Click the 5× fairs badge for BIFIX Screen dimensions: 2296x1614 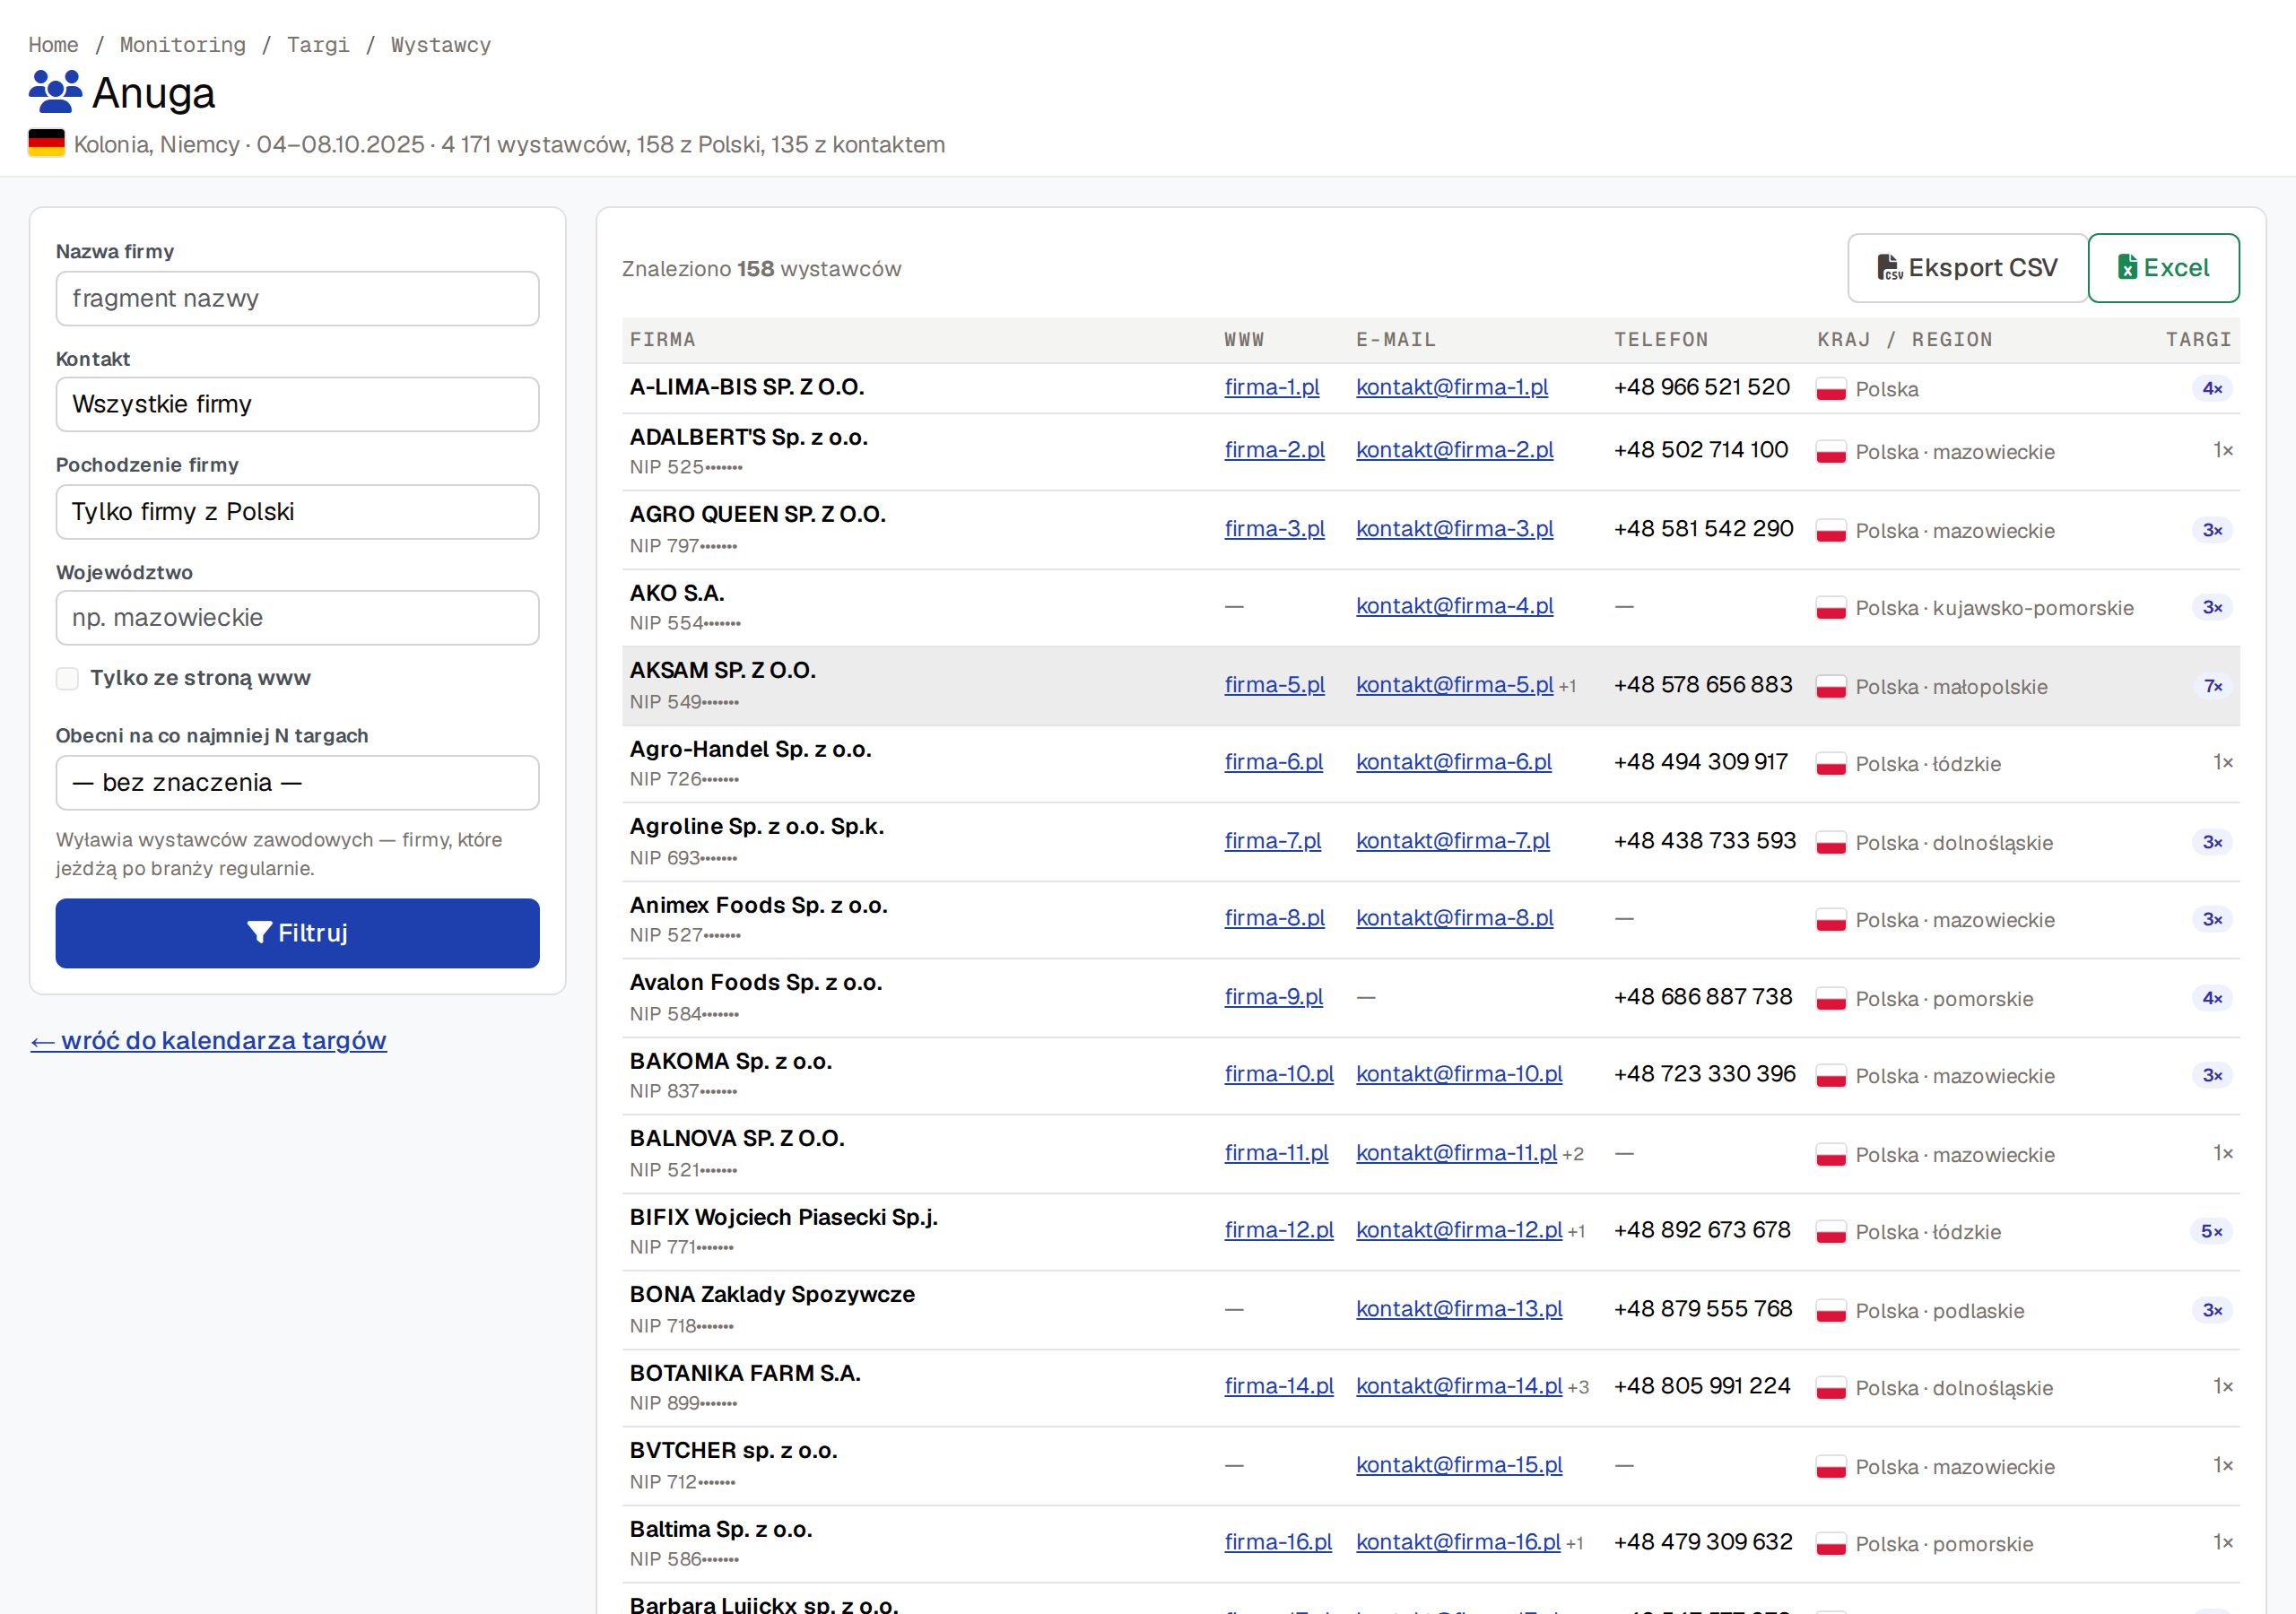2211,1231
